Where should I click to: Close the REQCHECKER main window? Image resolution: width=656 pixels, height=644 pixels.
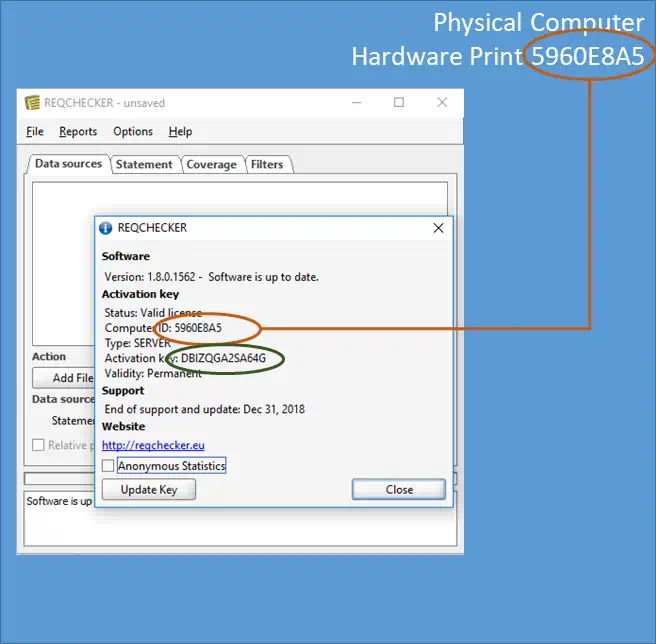[442, 103]
